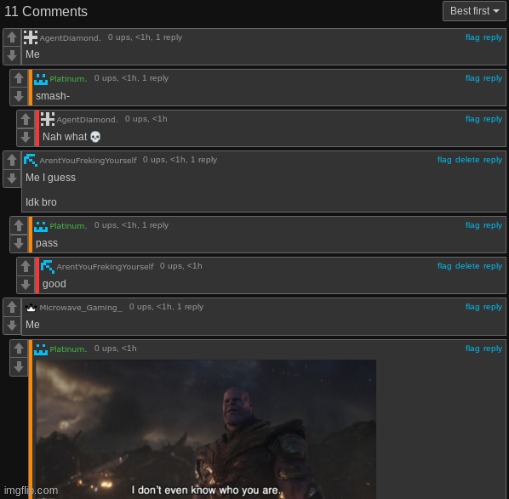
Task: Downvote AgentDiamond's "Me" comment
Action: point(12,55)
